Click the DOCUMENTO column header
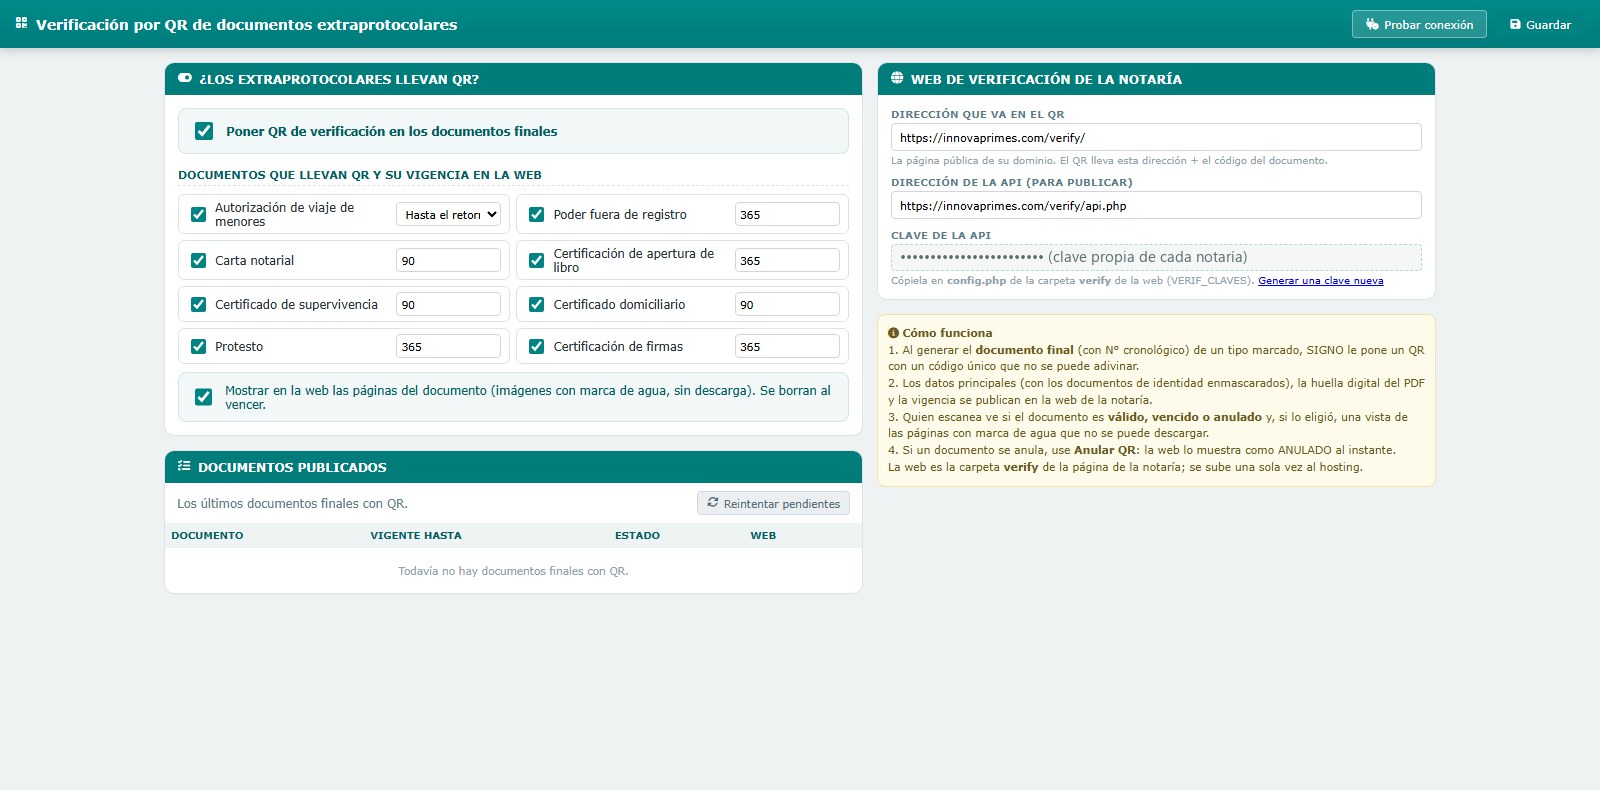The height and width of the screenshot is (790, 1600). click(x=207, y=535)
